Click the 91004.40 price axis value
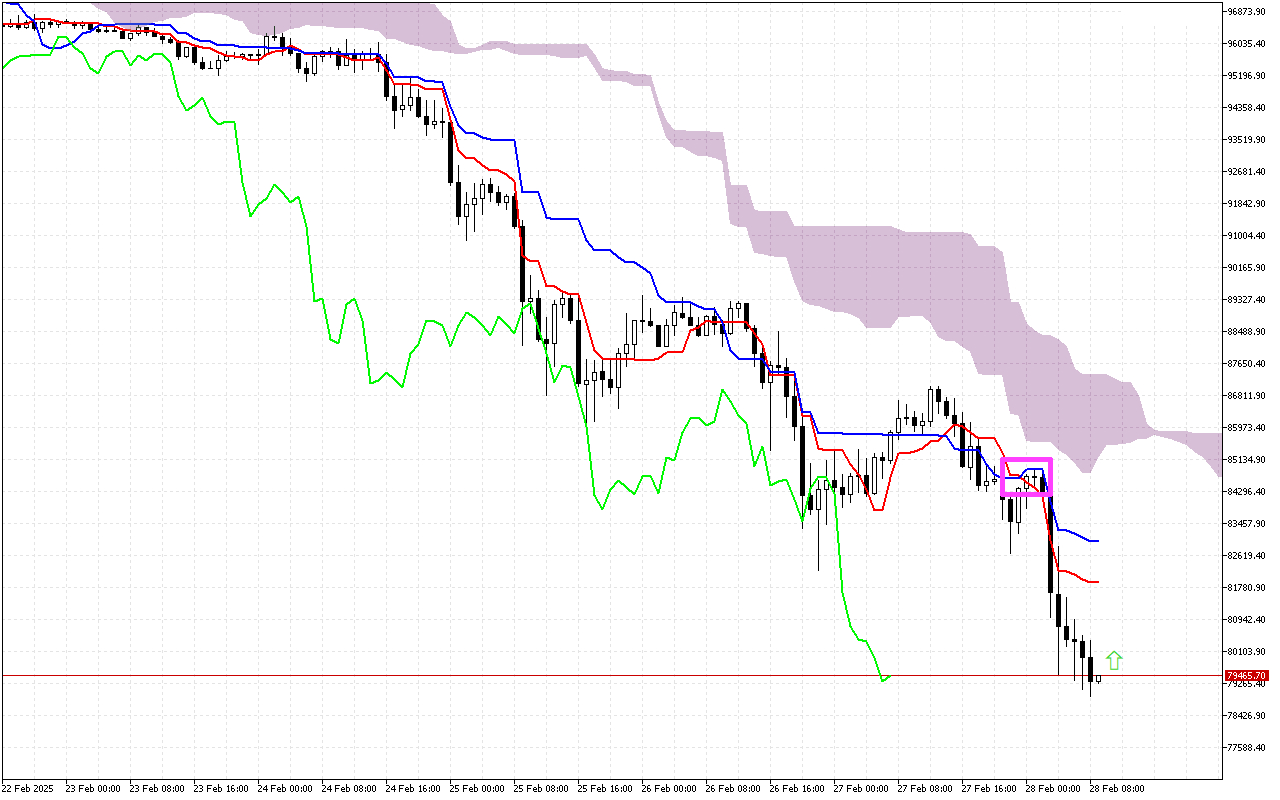Image resolution: width=1280 pixels, height=800 pixels. coord(1248,236)
